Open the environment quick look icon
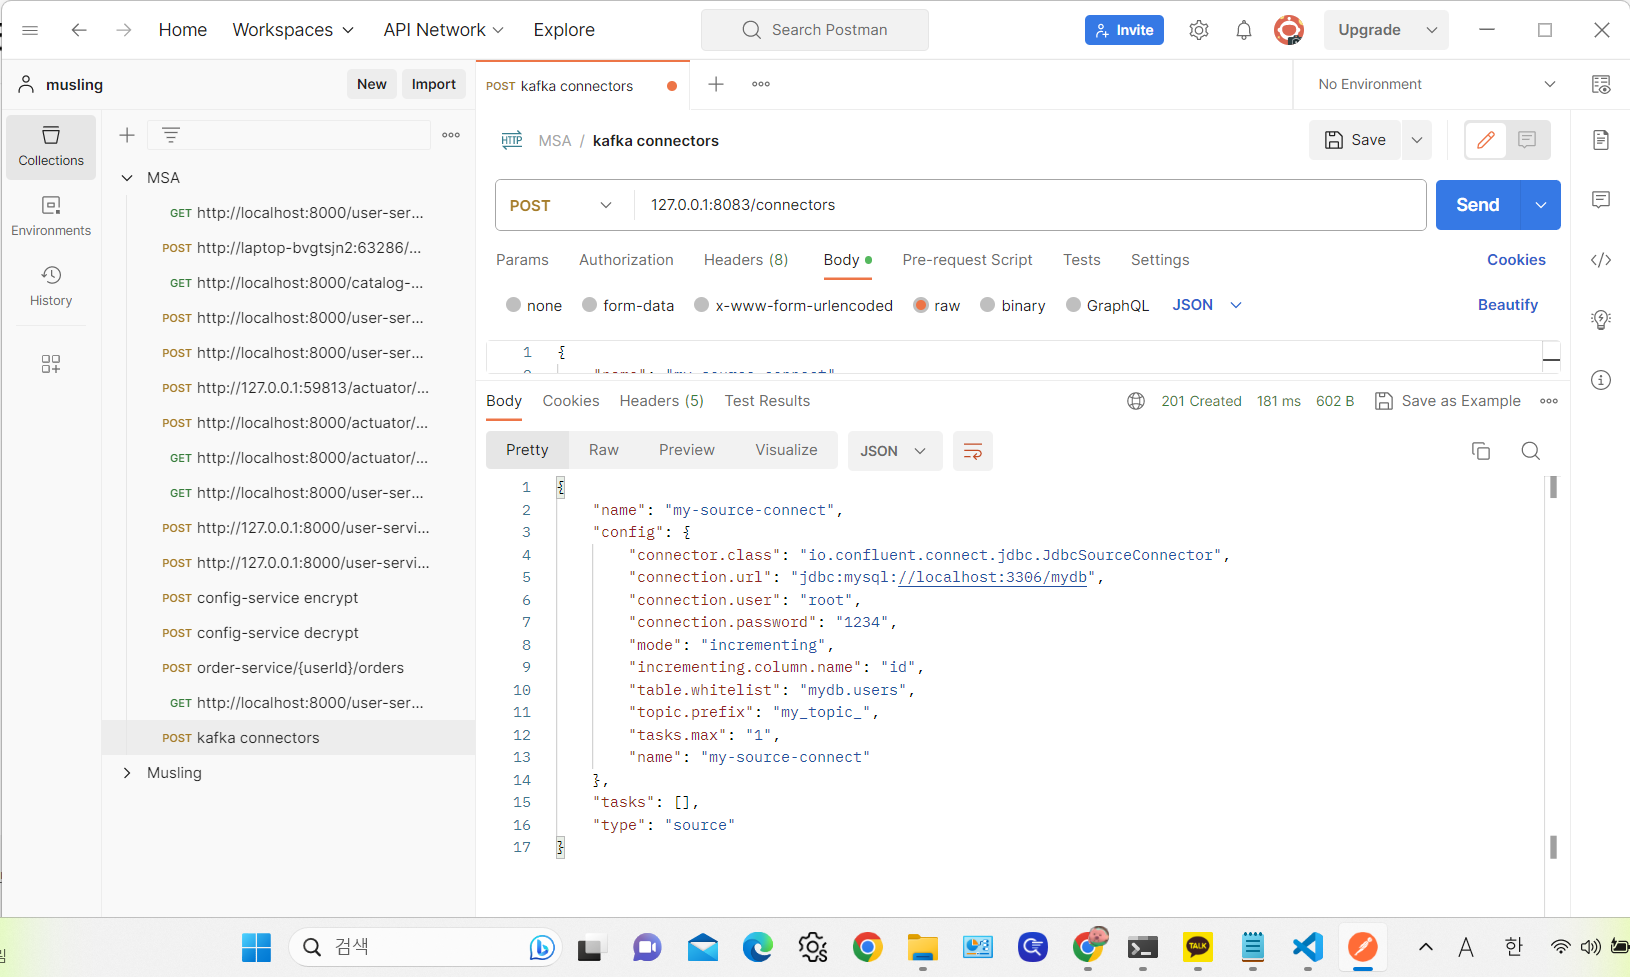1630x977 pixels. tap(1601, 84)
